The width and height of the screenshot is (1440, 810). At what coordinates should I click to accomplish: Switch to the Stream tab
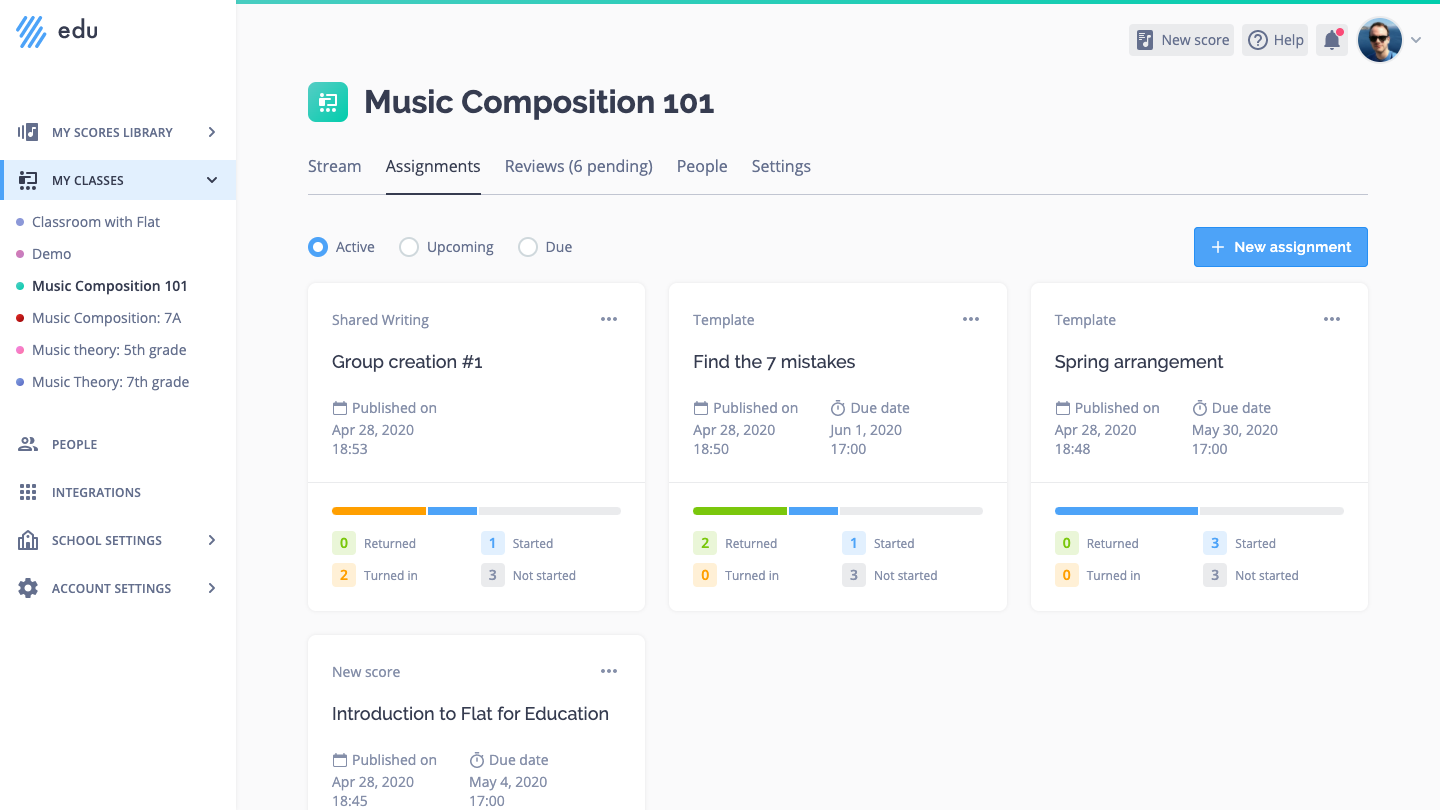tap(335, 166)
